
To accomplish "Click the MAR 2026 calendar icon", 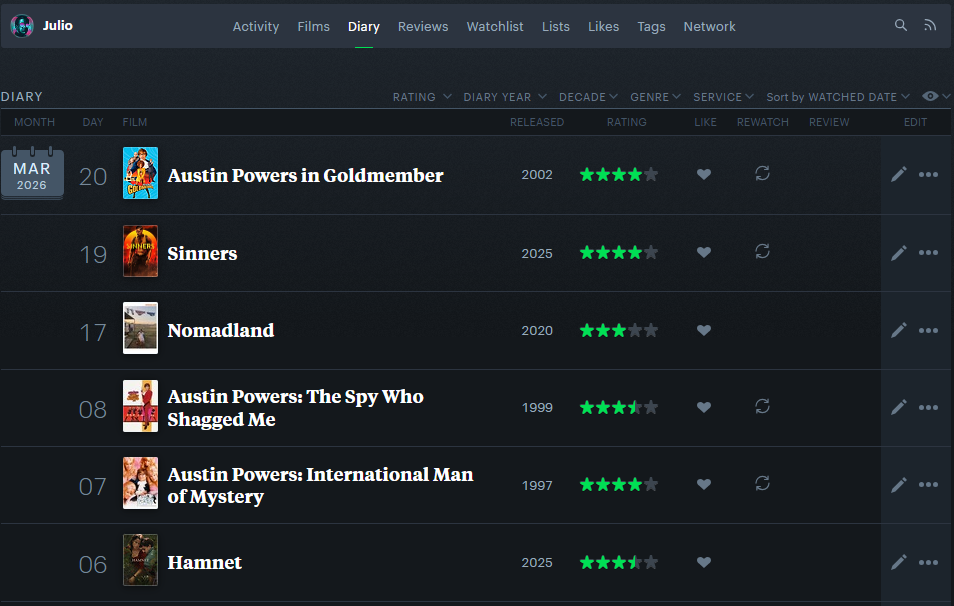I will pos(32,173).
